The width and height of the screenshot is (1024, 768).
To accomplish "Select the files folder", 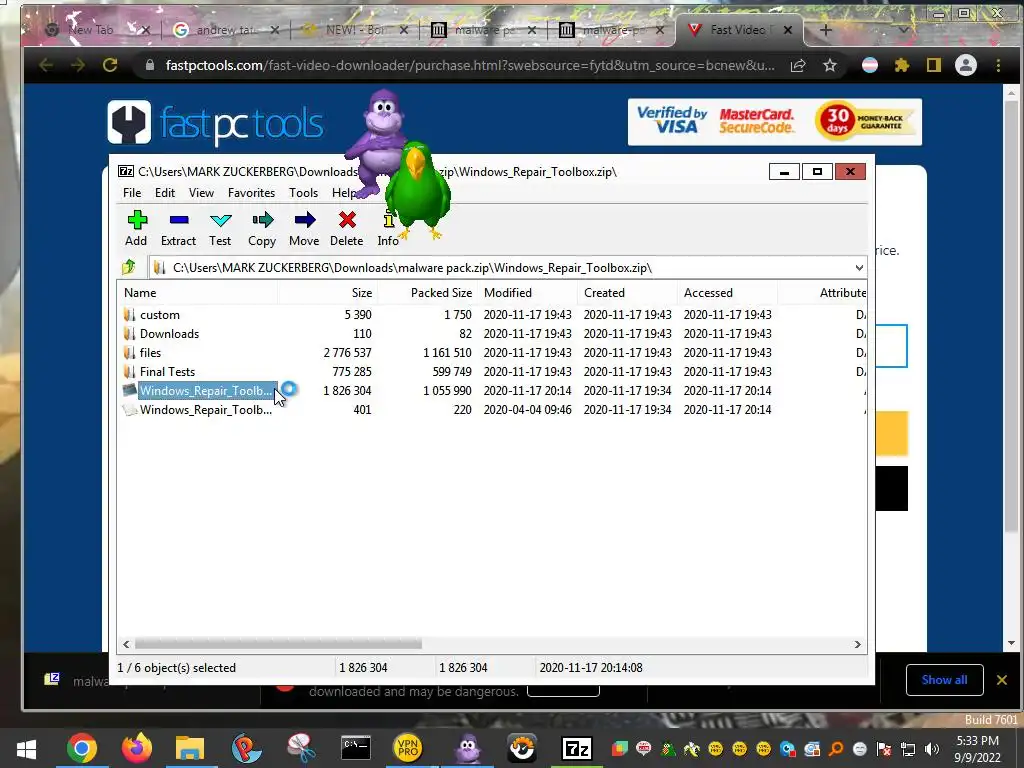I will point(150,353).
